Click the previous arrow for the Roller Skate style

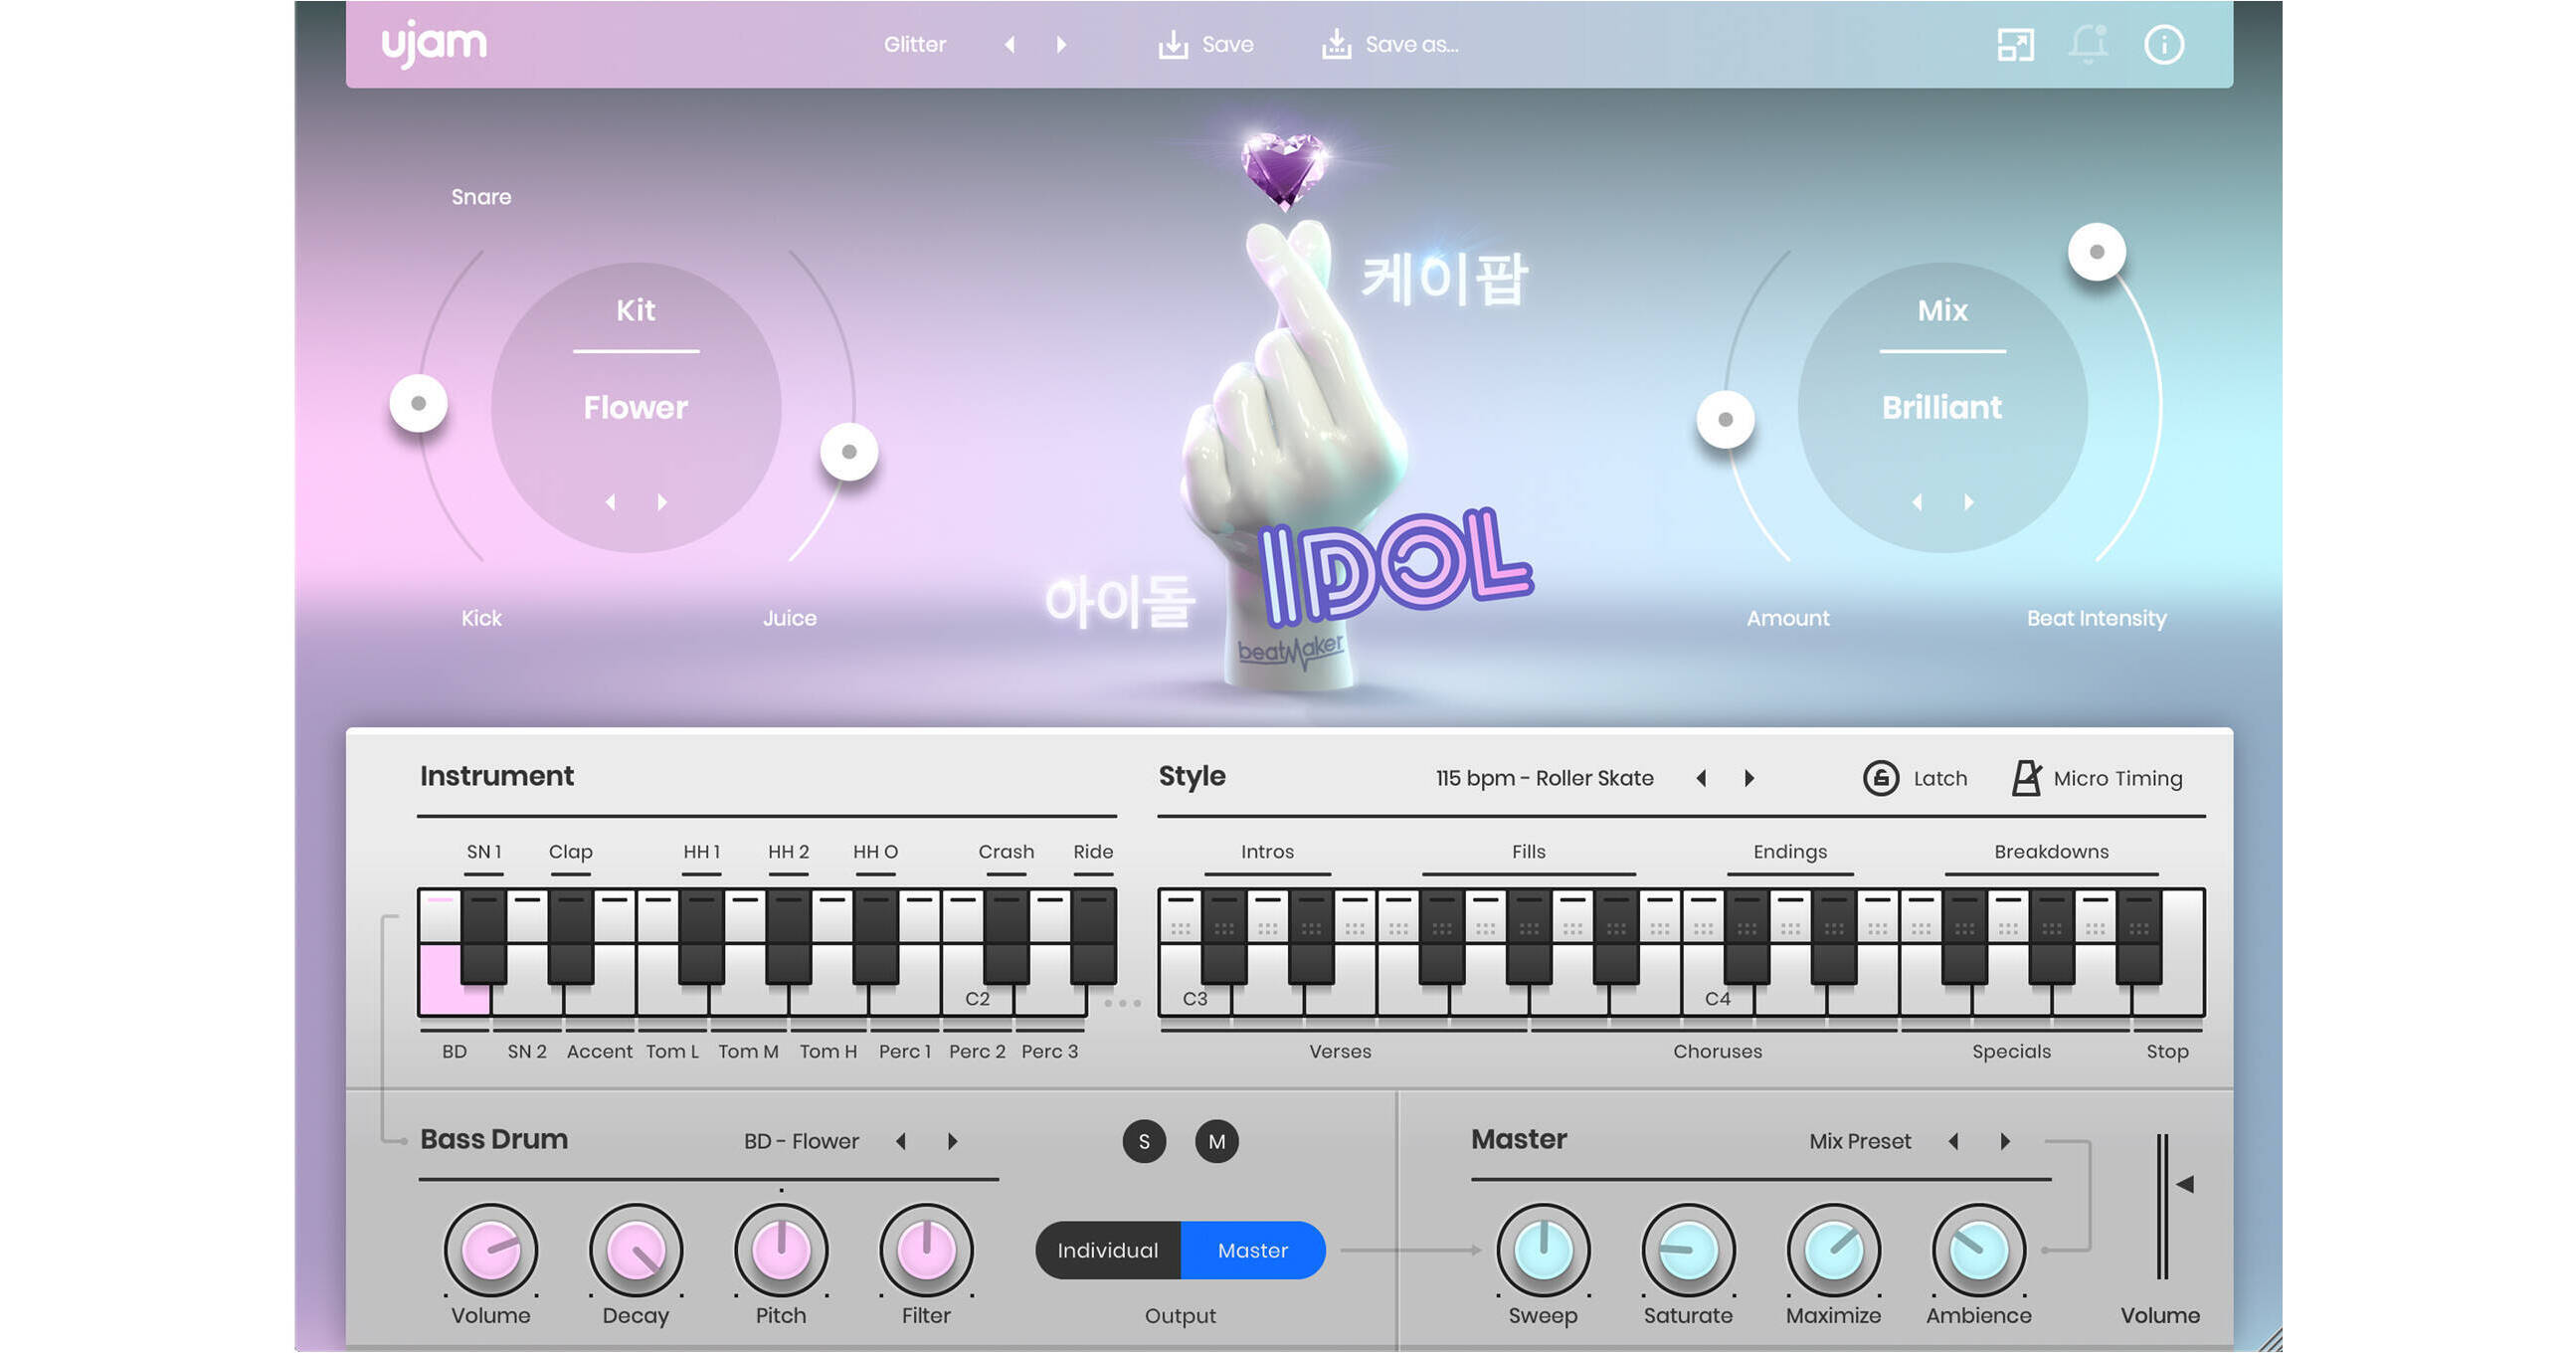tap(1701, 778)
